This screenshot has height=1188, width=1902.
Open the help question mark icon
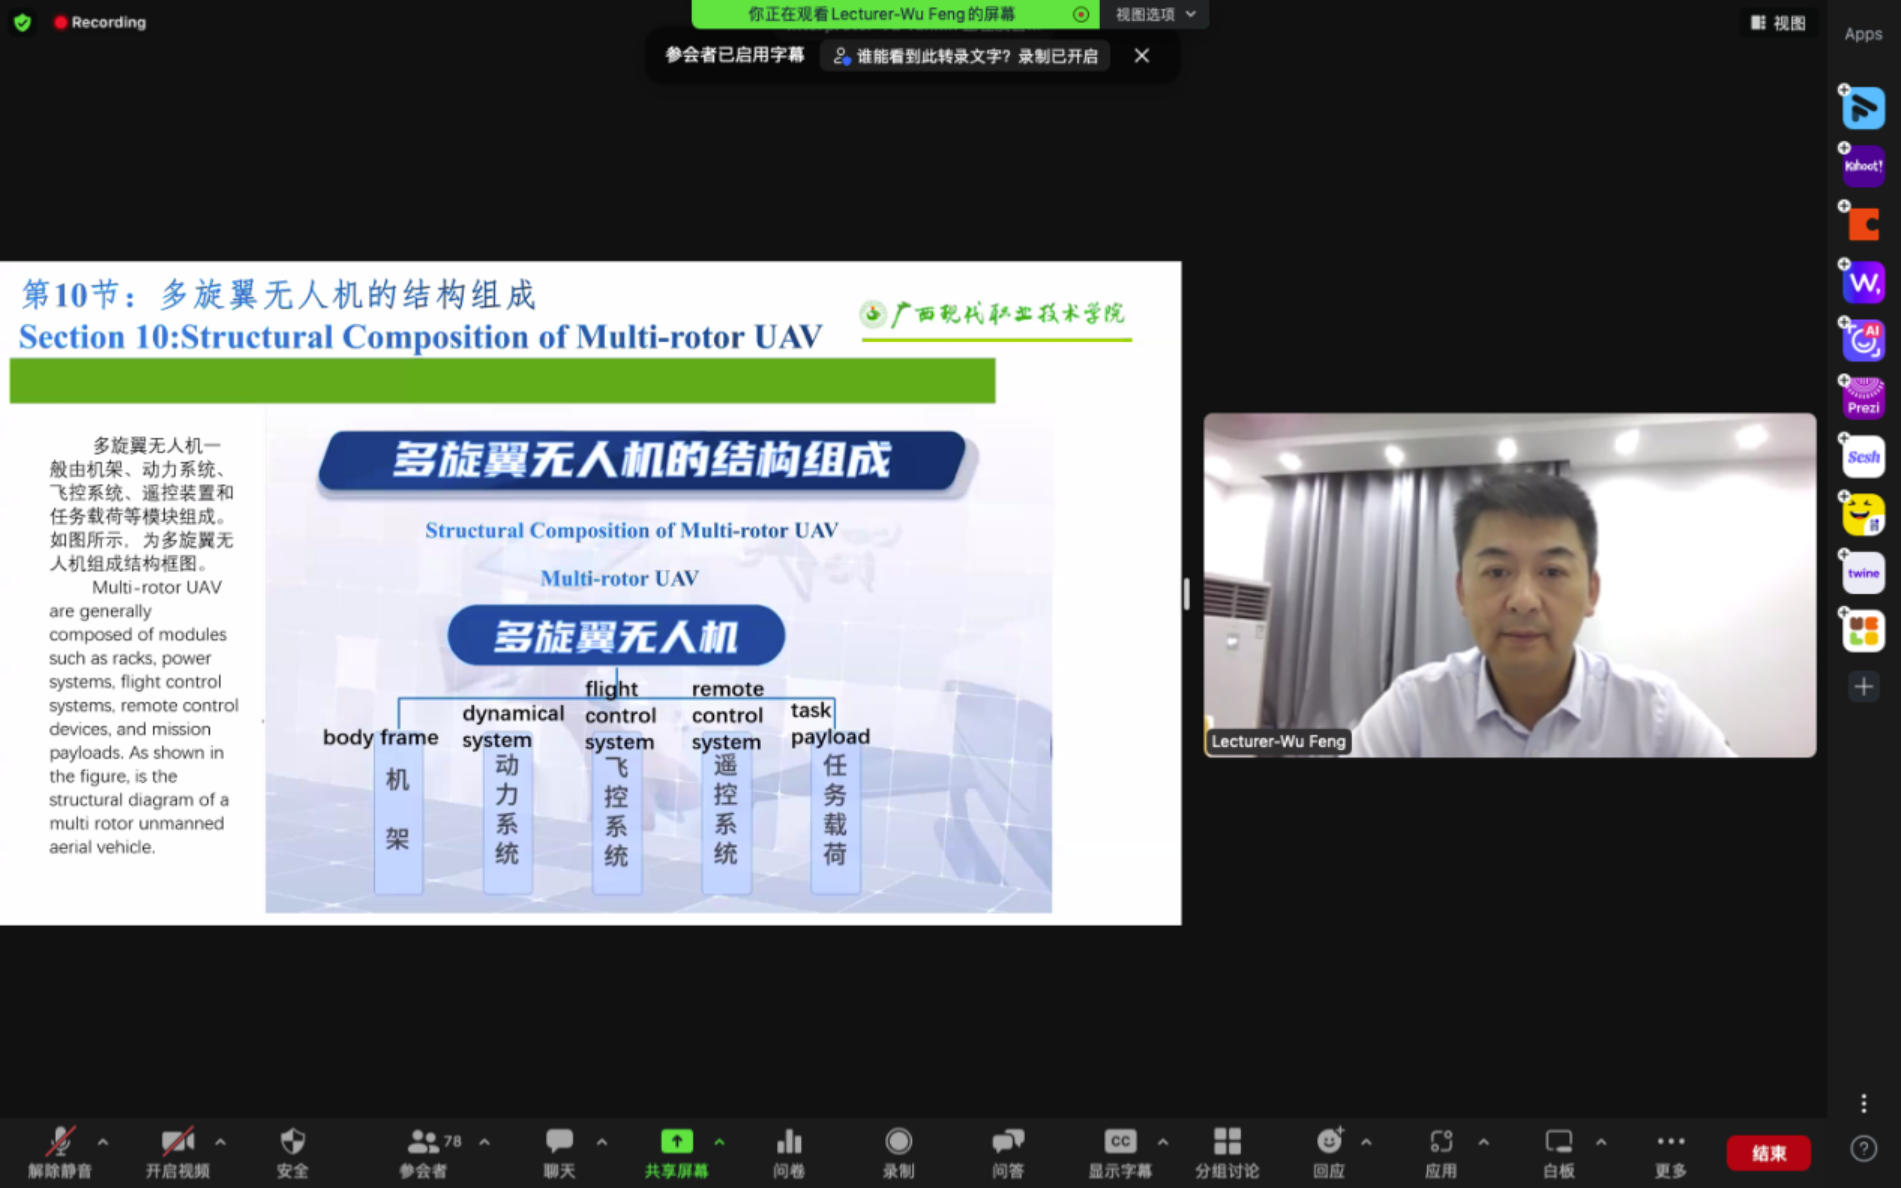coord(1863,1149)
